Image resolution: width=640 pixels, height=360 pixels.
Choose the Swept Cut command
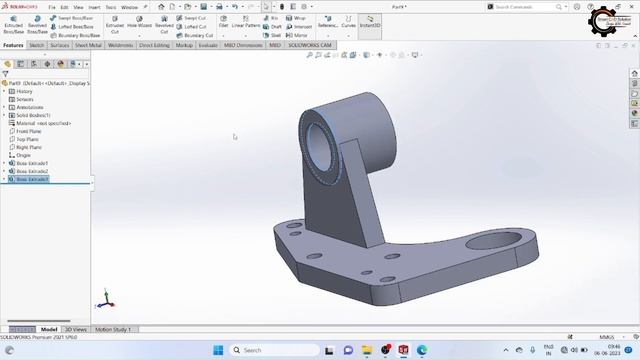point(191,18)
